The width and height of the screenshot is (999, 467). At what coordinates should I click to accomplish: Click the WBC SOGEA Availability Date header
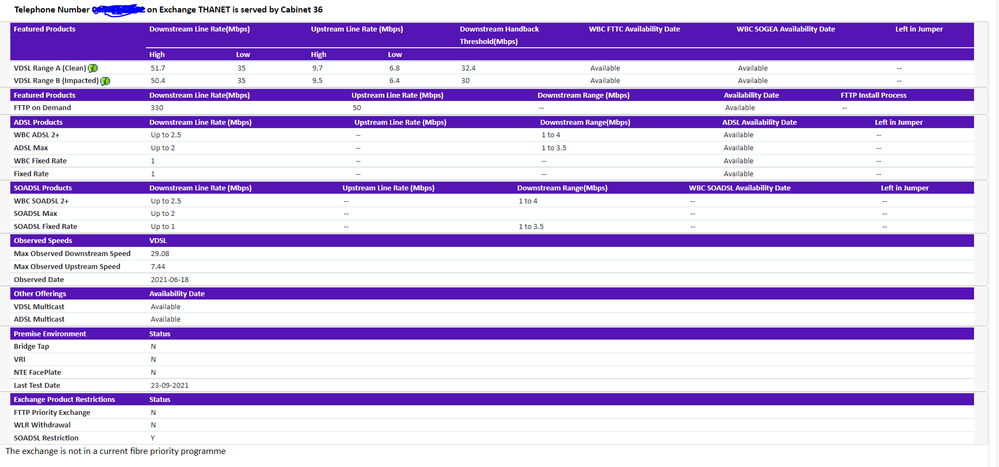[x=785, y=29]
